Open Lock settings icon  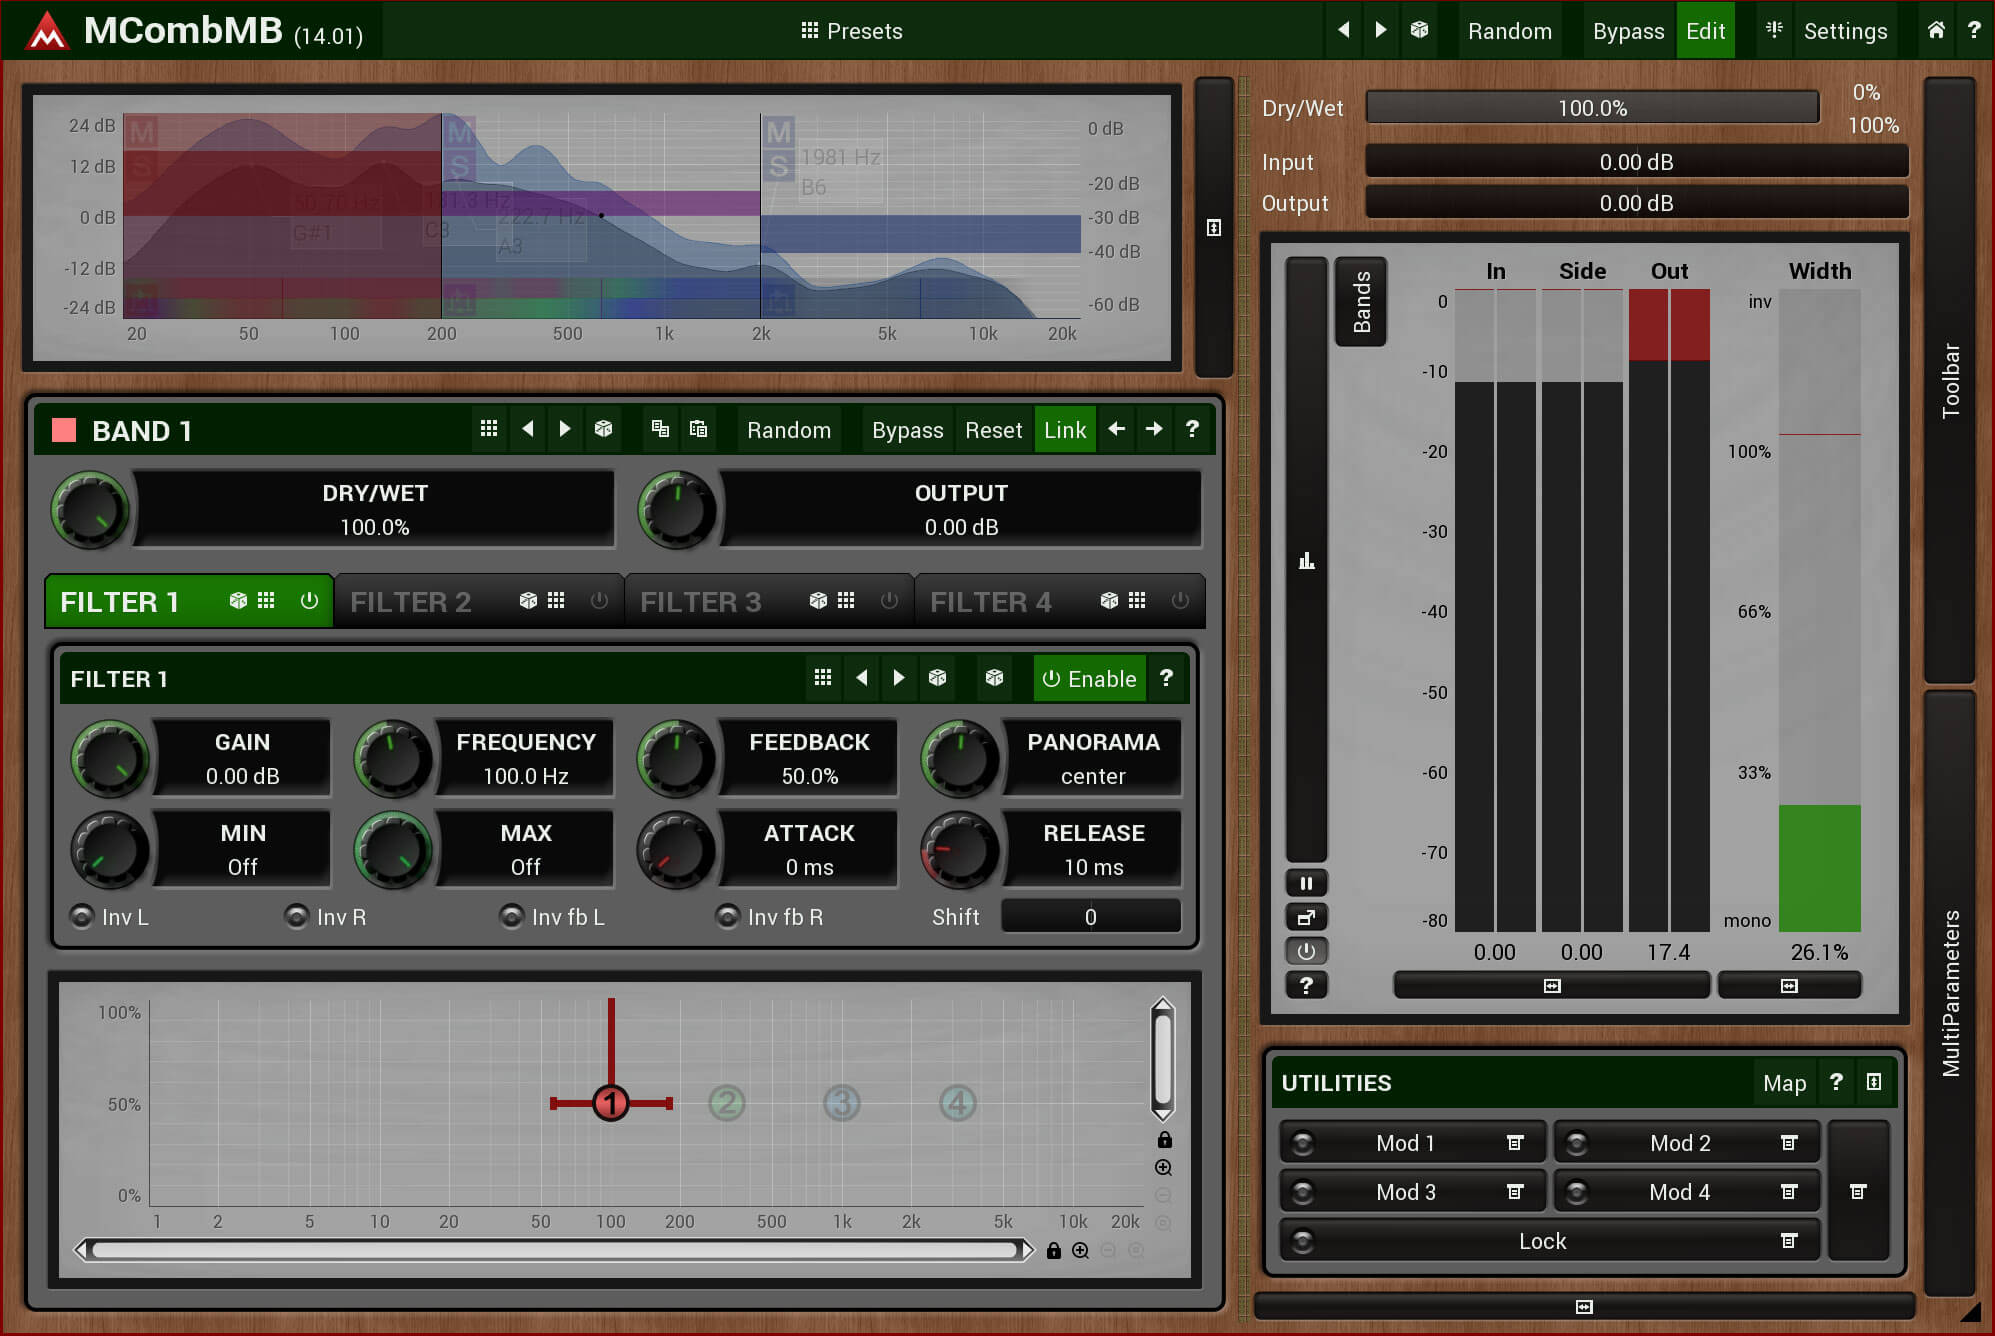(x=1789, y=1241)
